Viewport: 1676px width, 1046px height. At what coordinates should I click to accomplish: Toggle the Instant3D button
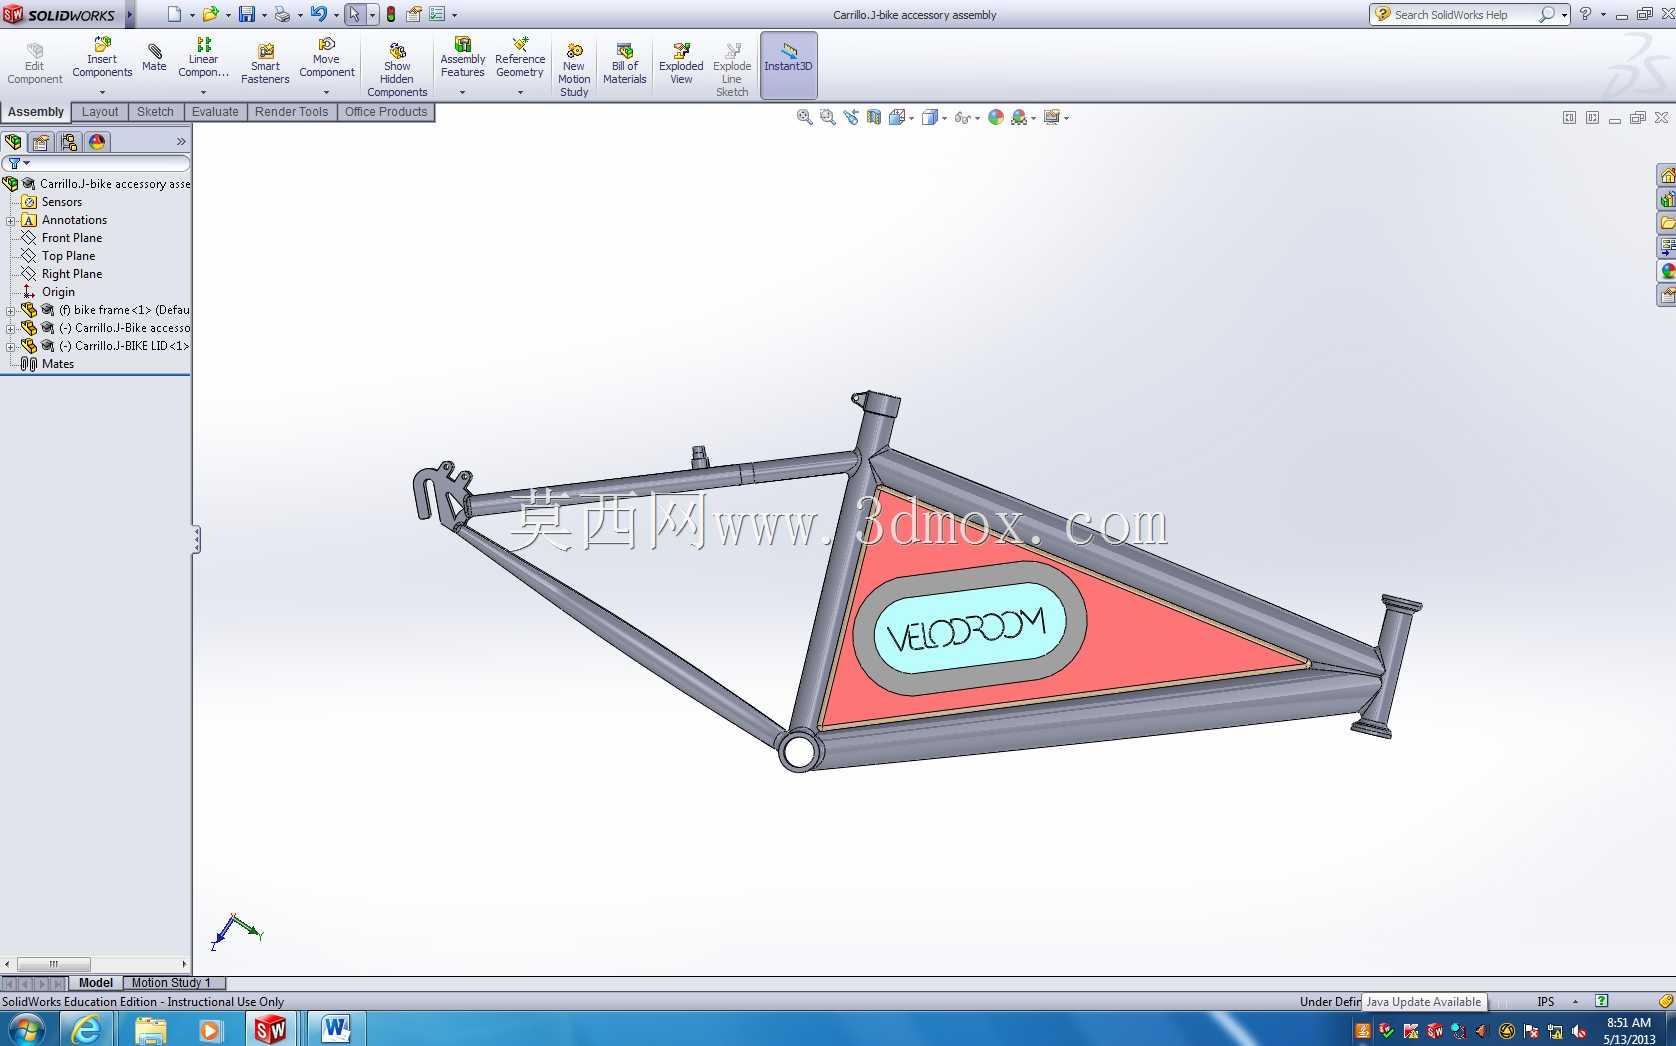789,65
